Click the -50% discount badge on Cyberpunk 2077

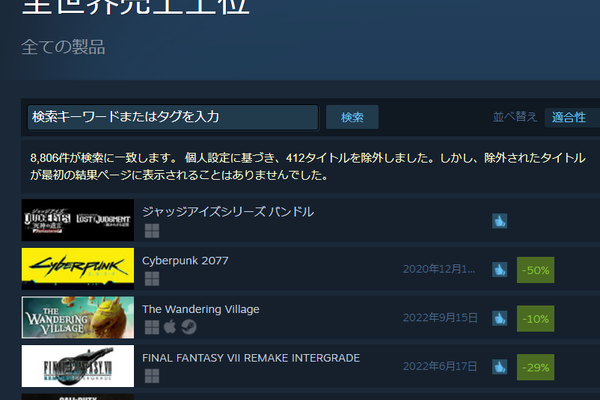535,270
